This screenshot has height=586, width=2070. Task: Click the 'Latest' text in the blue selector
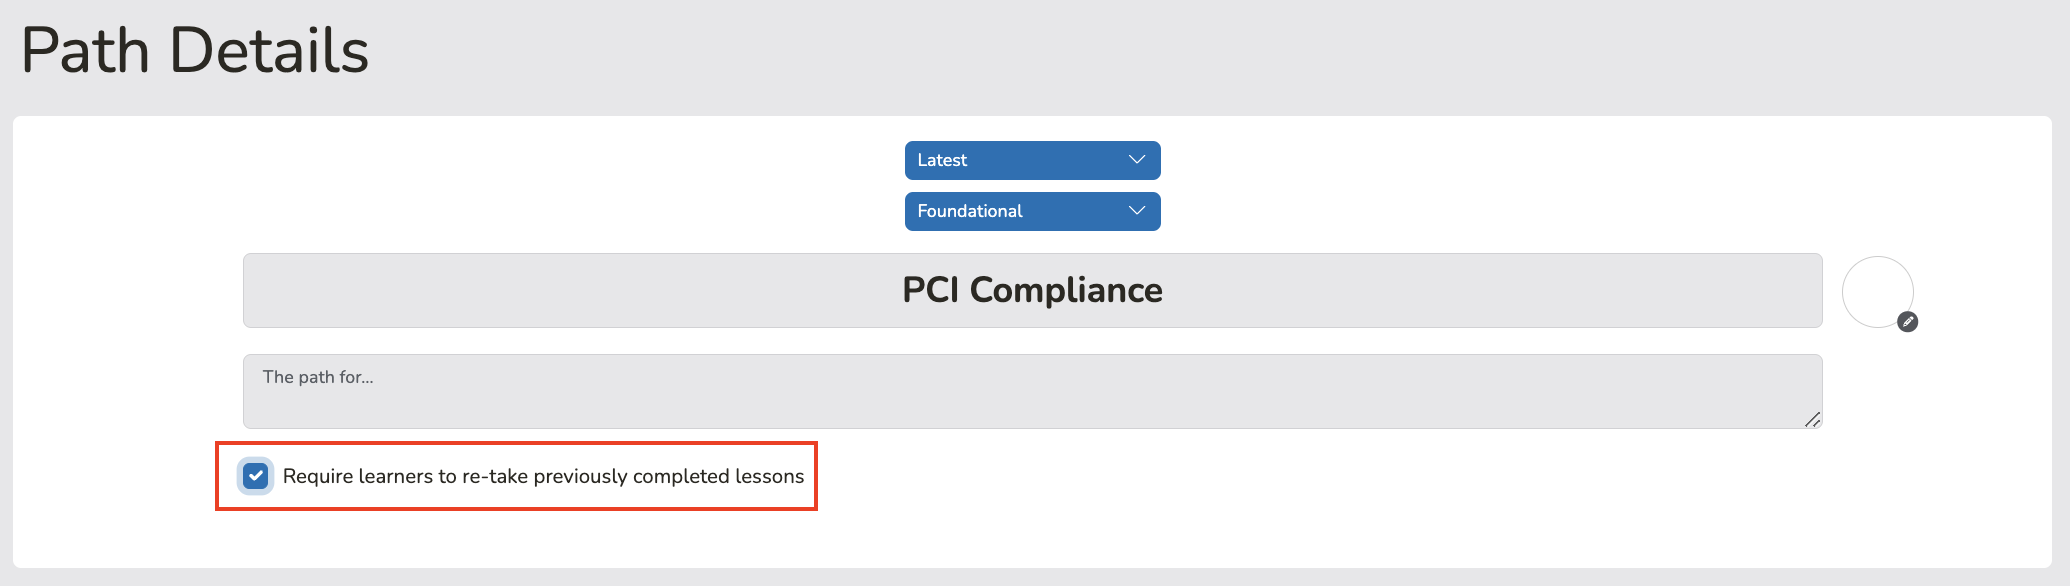[x=942, y=160]
